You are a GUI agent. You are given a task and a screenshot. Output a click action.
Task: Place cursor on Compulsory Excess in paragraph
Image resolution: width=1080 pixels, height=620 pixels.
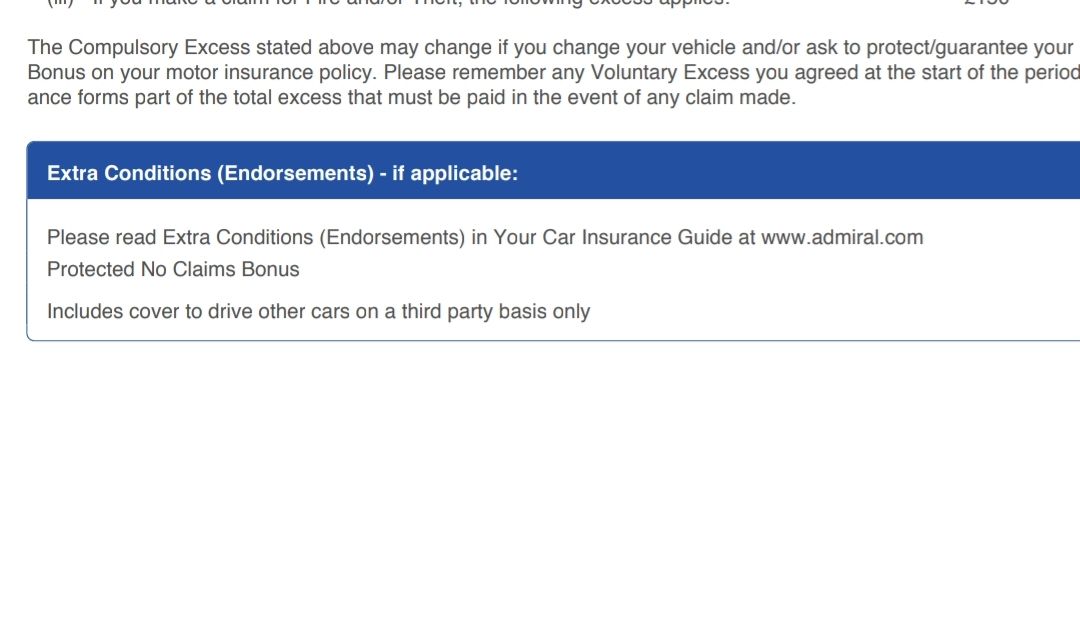click(159, 48)
